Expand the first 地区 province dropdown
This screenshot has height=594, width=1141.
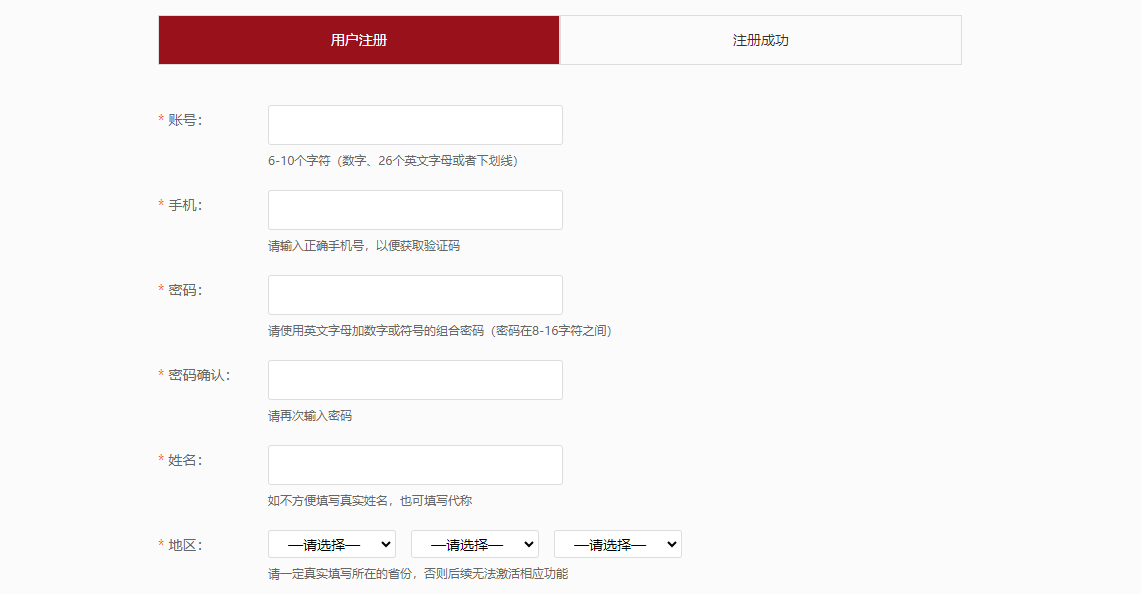[331, 545]
